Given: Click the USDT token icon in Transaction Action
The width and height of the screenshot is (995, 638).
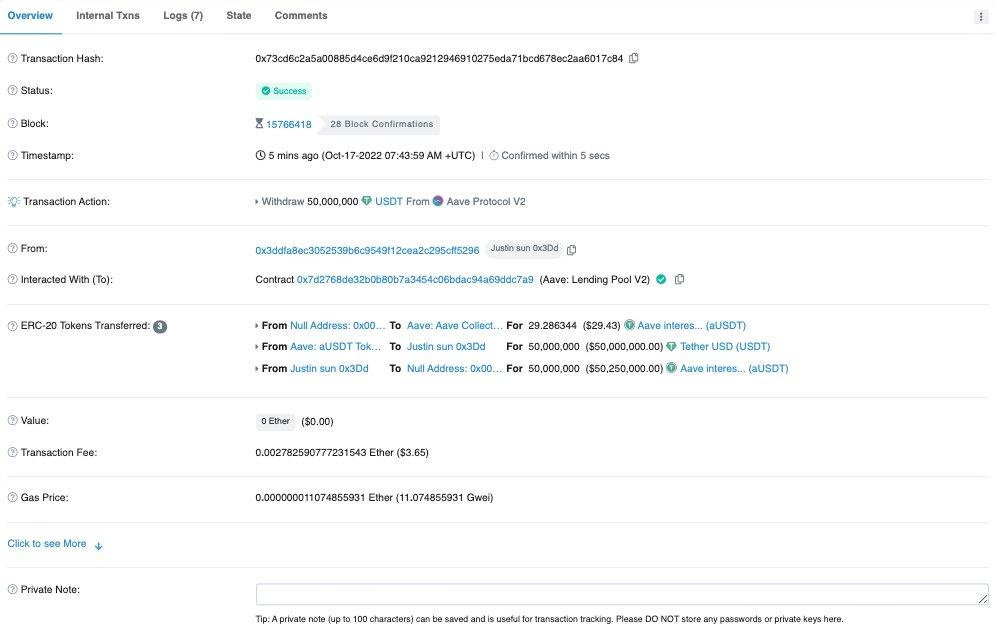Looking at the screenshot, I should 368,201.
